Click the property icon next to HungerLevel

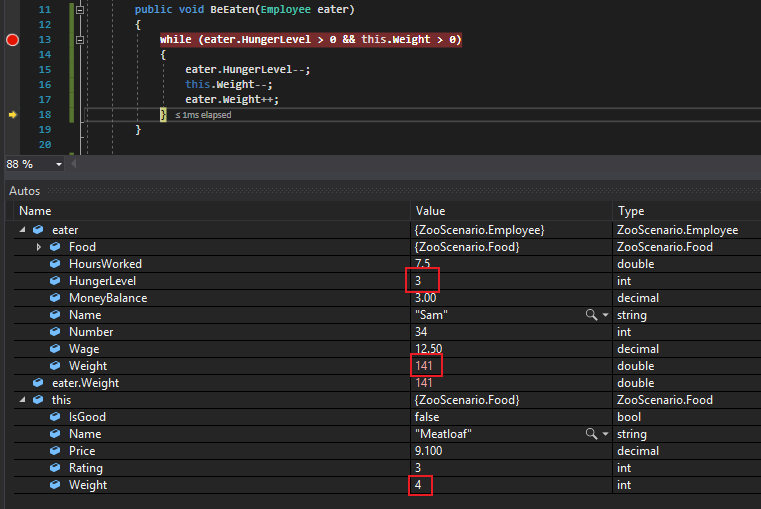(x=55, y=281)
